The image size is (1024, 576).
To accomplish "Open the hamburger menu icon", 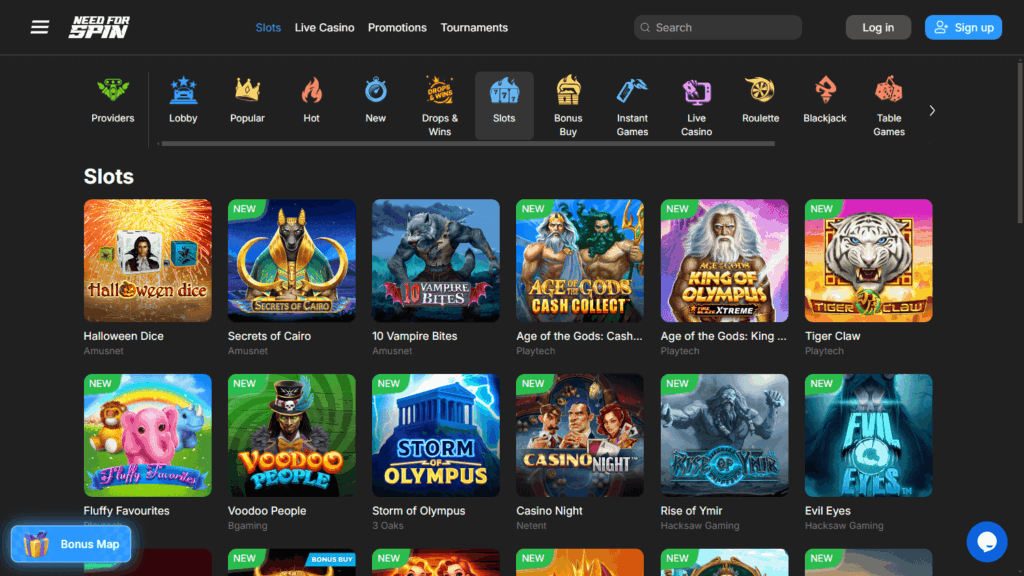I will tap(40, 27).
